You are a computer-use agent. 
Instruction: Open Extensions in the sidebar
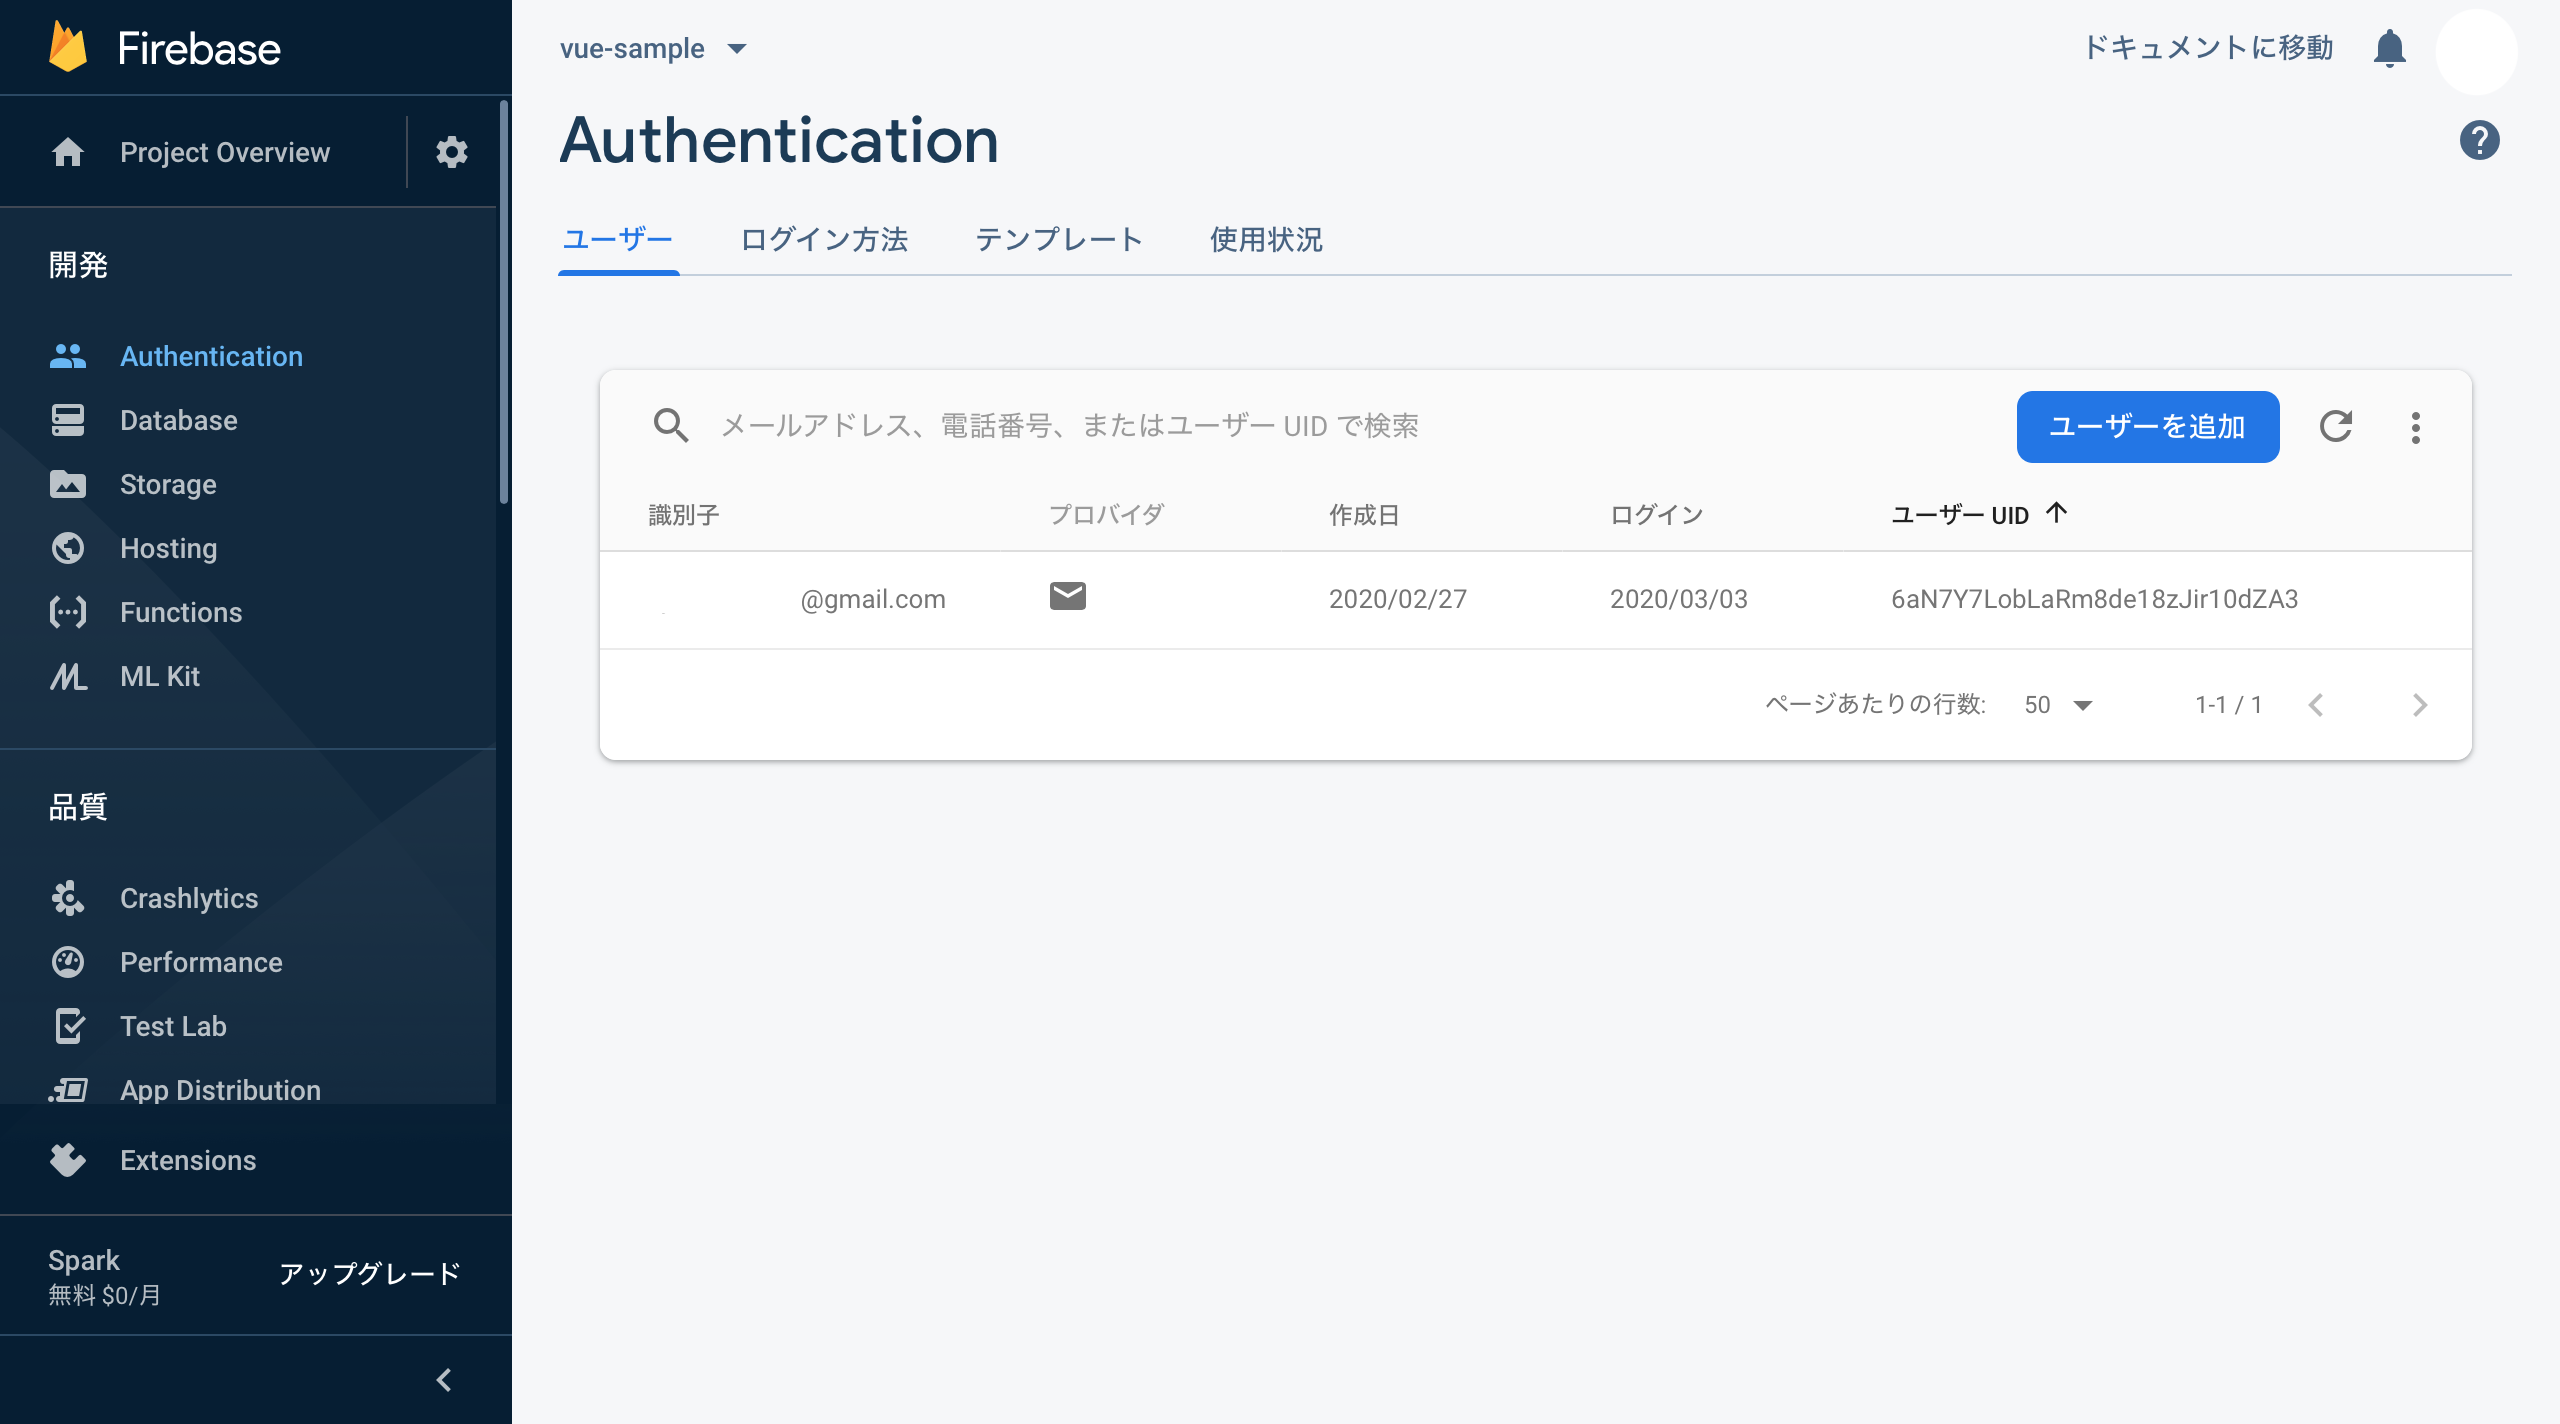coord(188,1160)
